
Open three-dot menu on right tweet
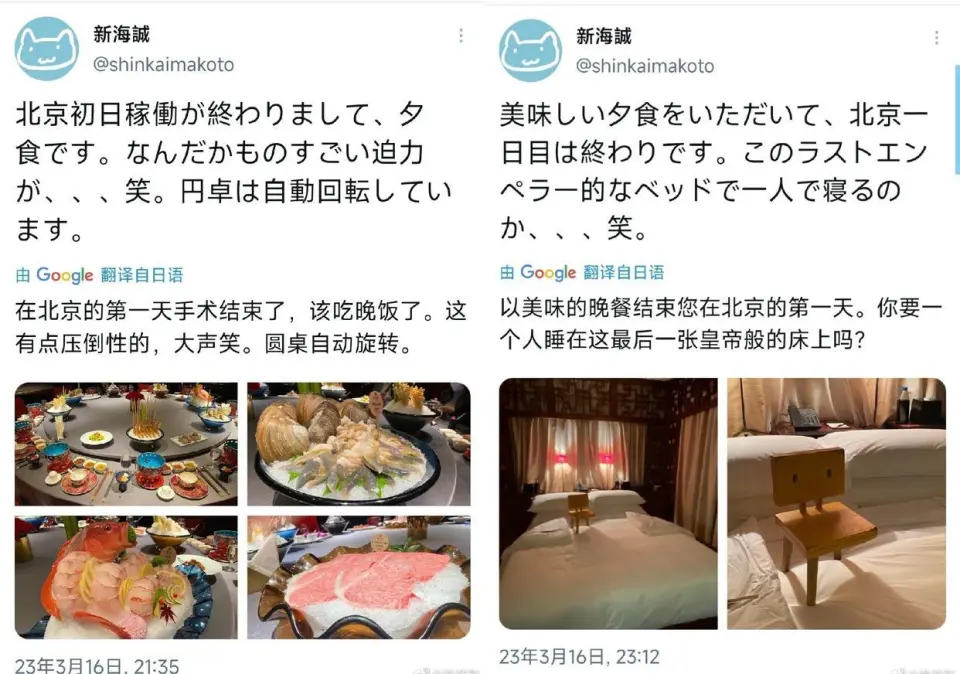[x=936, y=38]
